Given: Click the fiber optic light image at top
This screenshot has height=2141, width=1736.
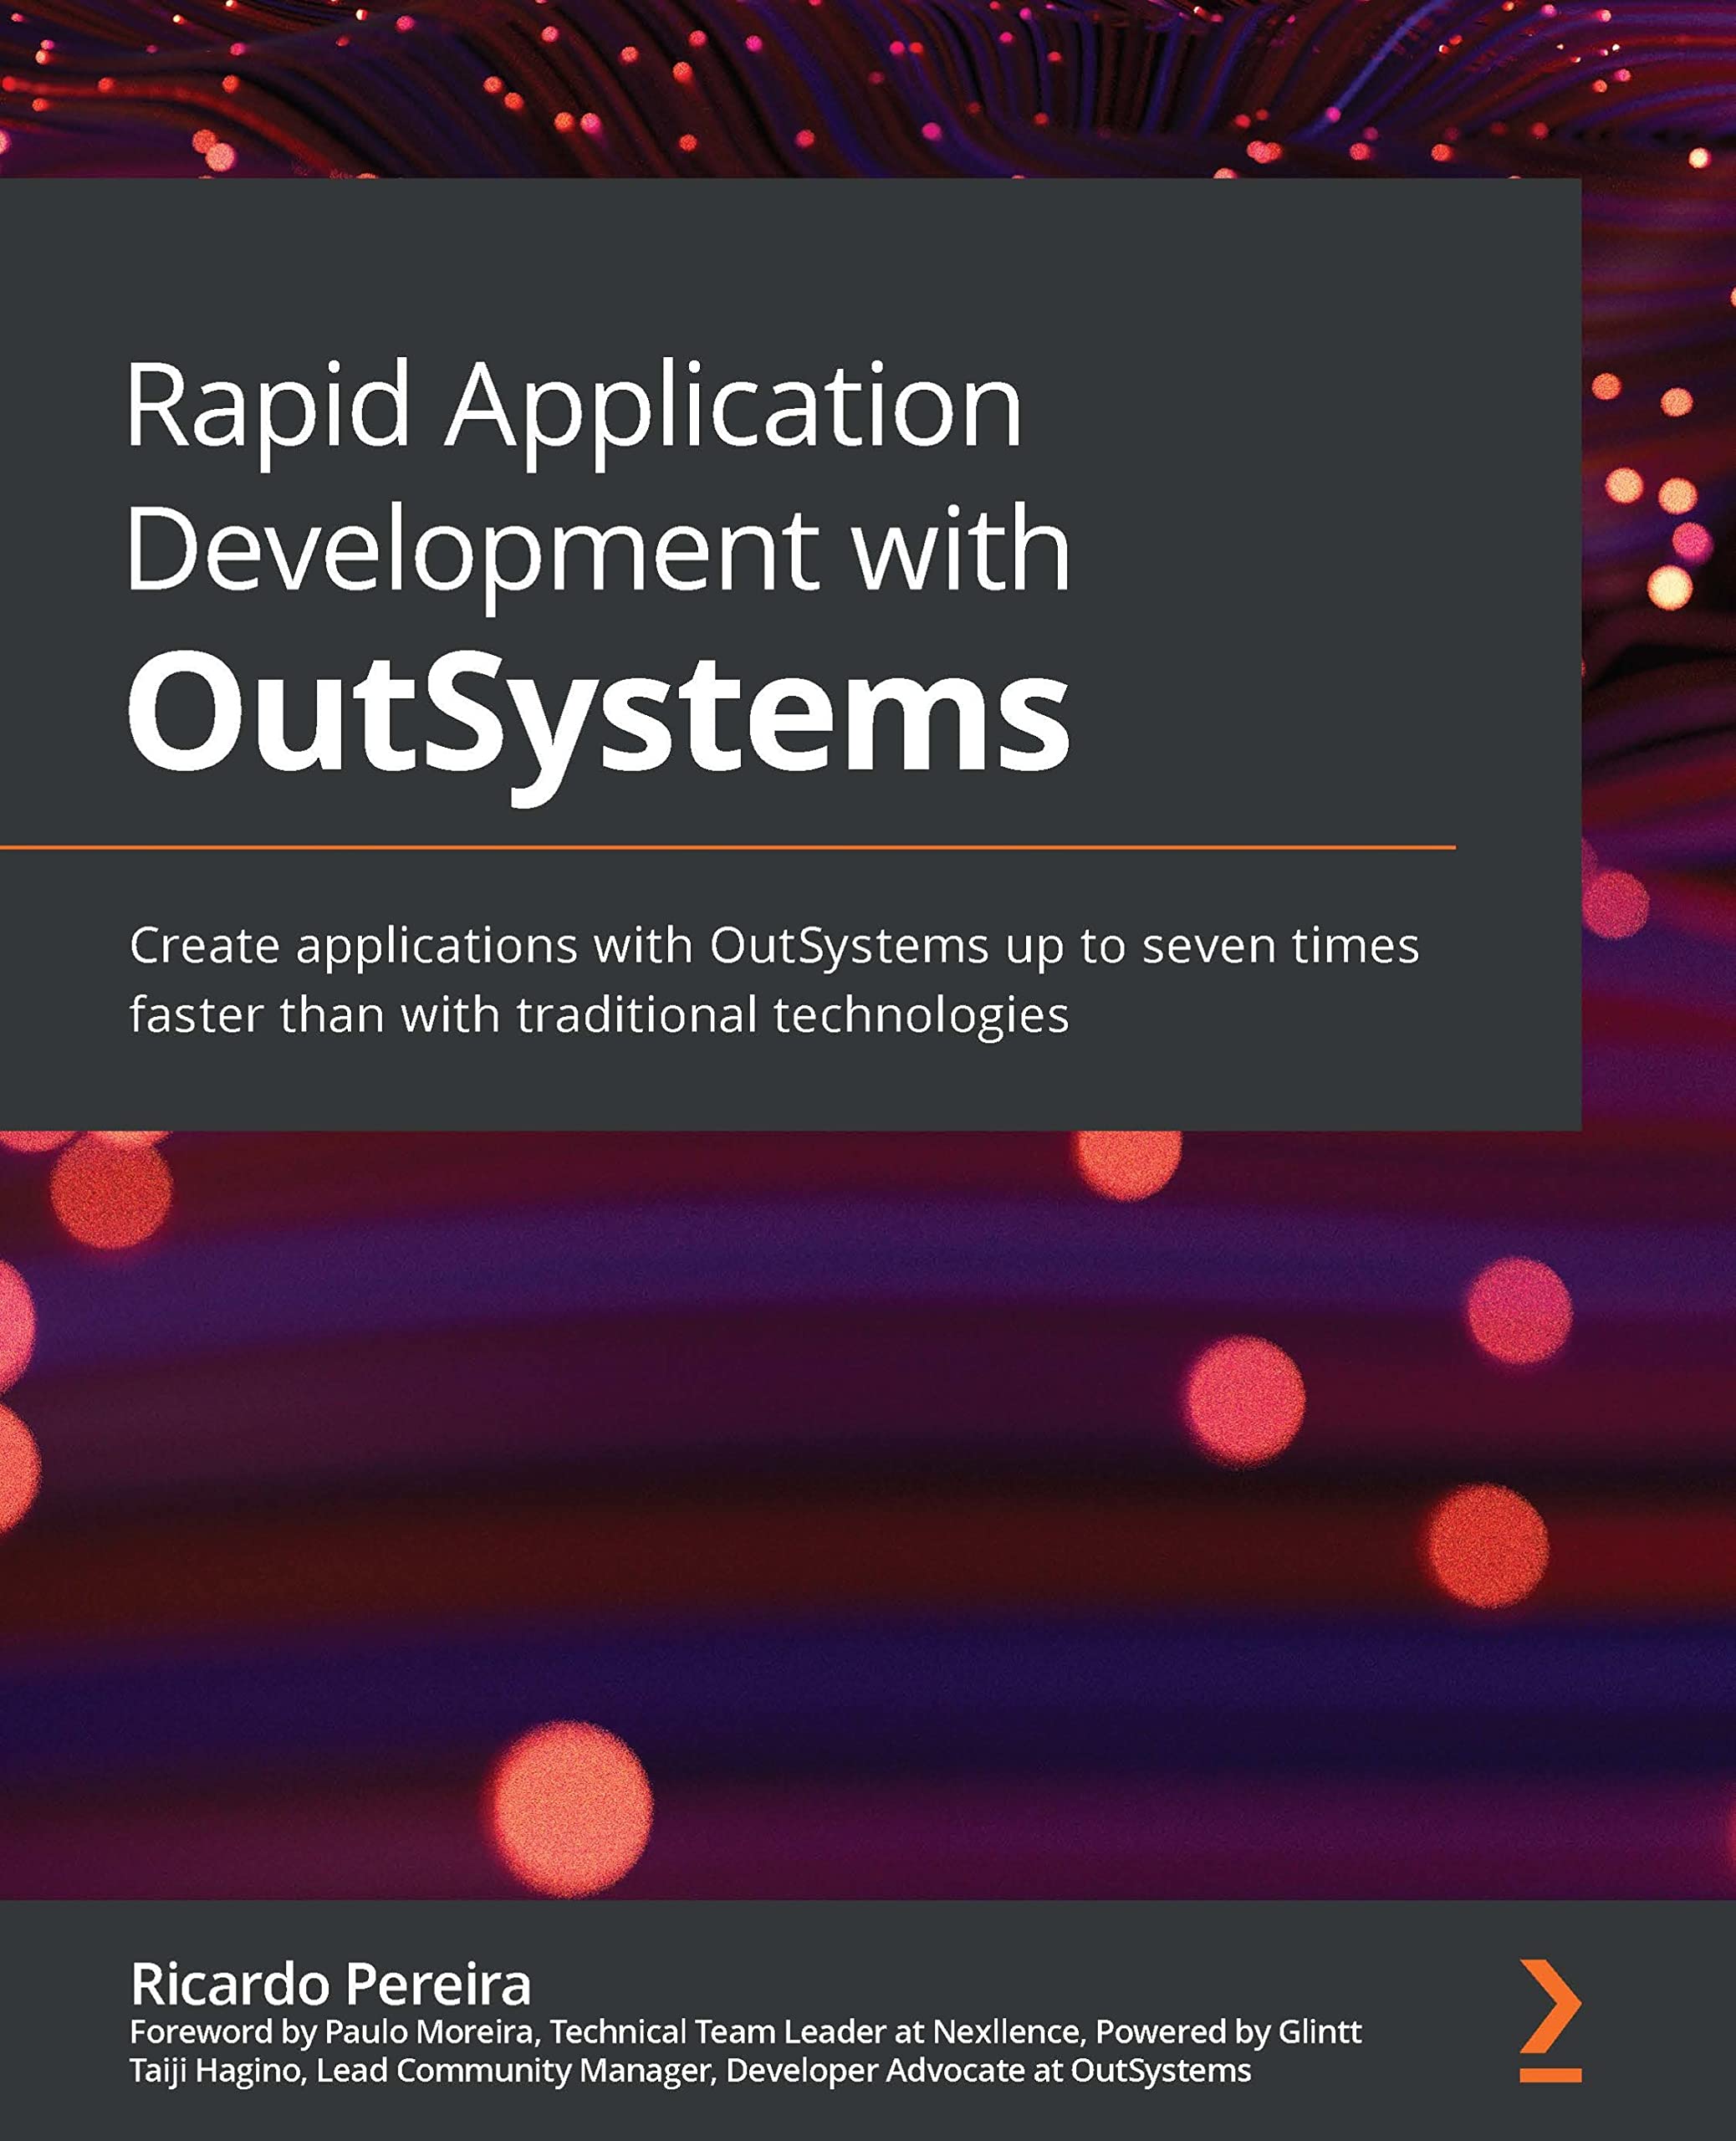Looking at the screenshot, I should 868,88.
